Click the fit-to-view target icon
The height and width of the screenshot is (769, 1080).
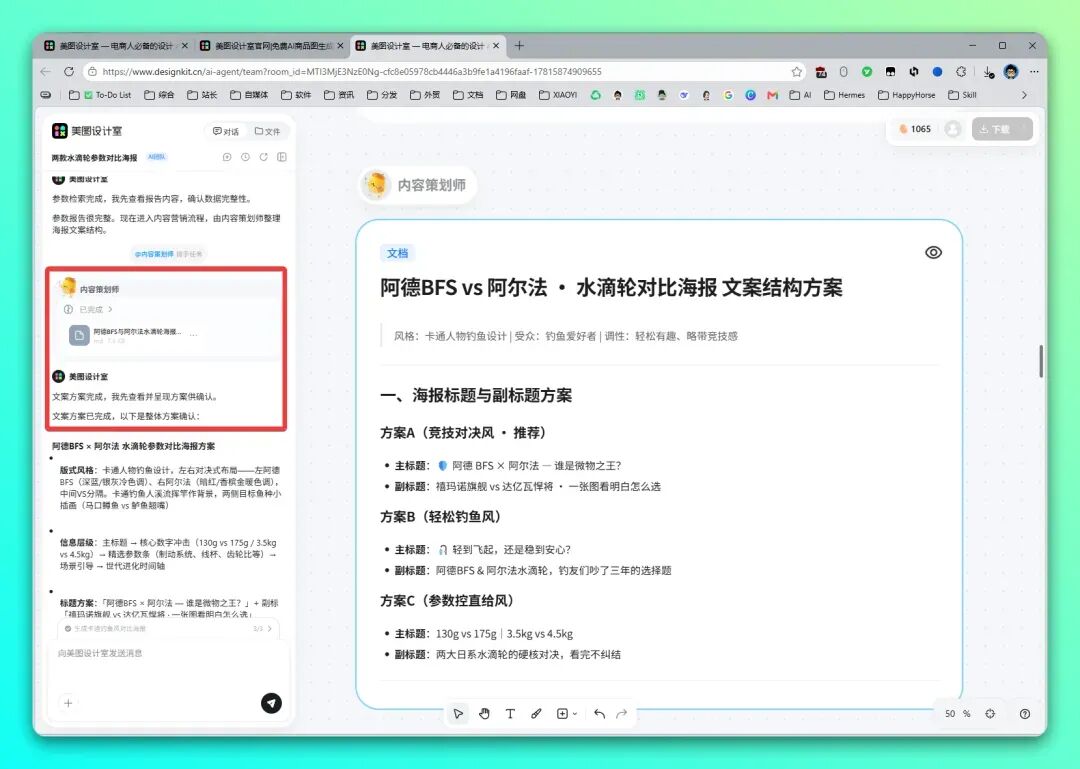(x=990, y=713)
